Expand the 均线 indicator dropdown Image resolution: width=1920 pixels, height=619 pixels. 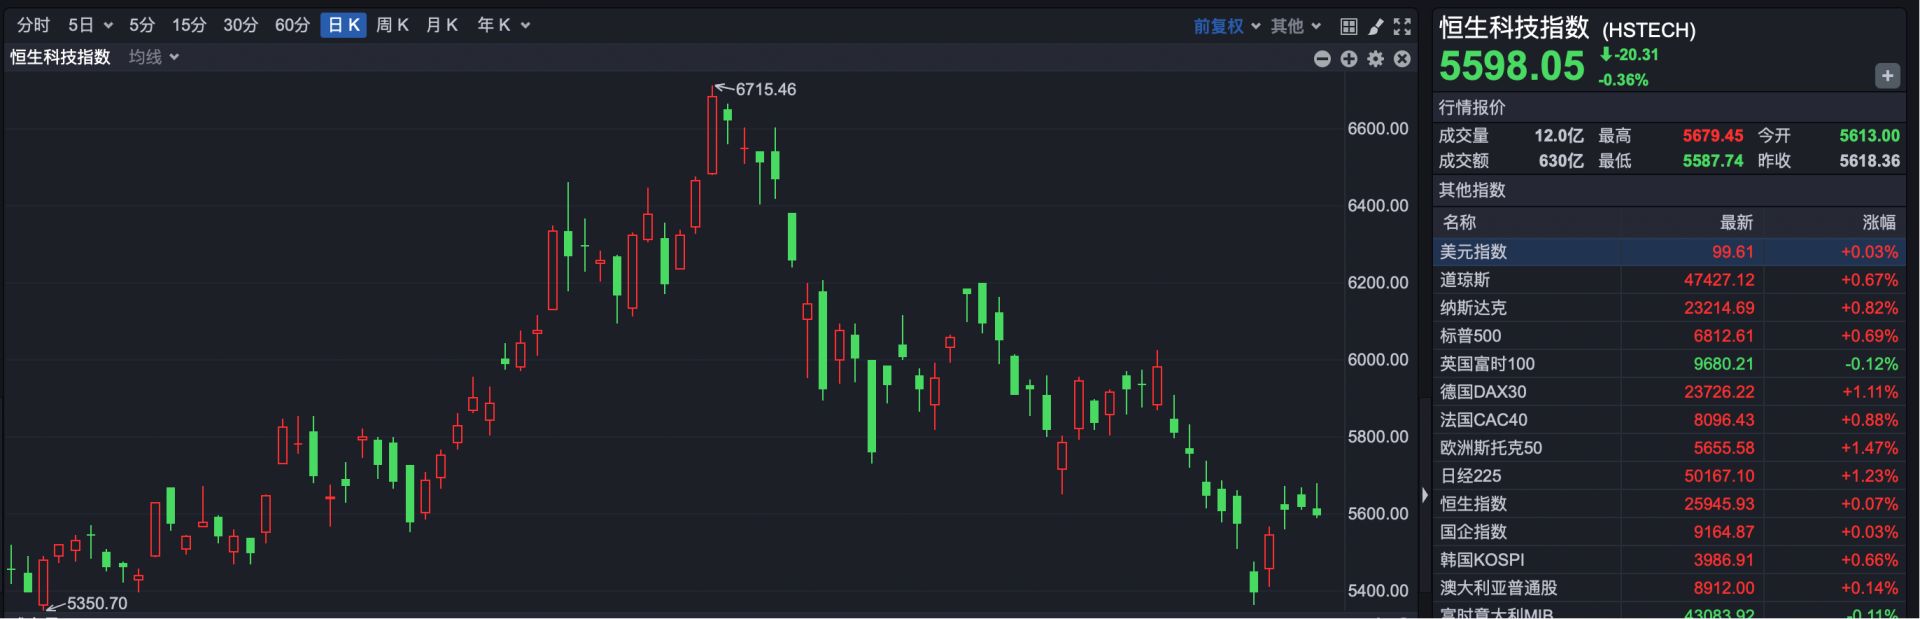[154, 57]
